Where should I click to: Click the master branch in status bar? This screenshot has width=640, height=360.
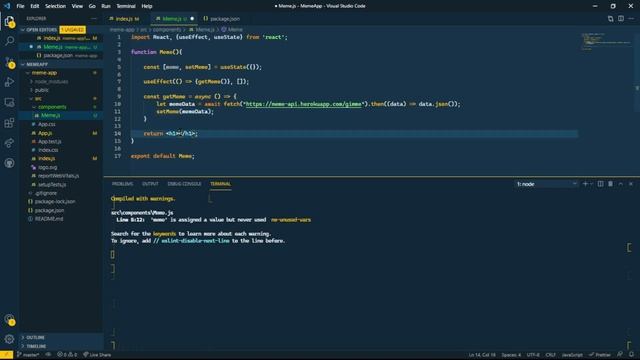tap(28, 355)
